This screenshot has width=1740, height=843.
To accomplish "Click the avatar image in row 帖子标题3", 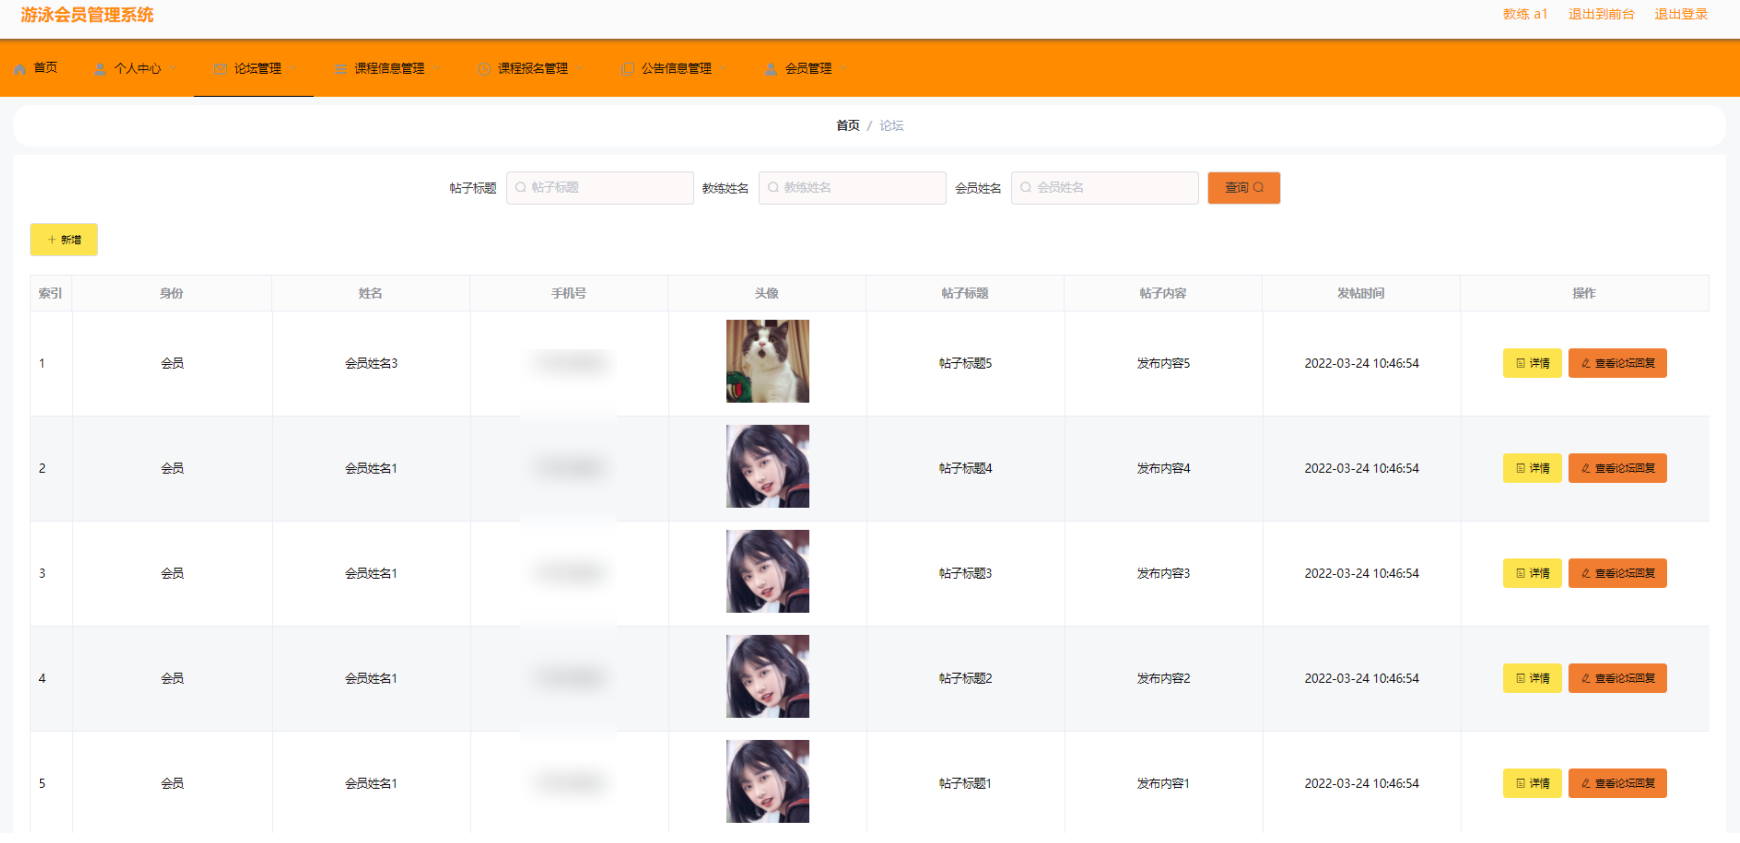I will 767,572.
